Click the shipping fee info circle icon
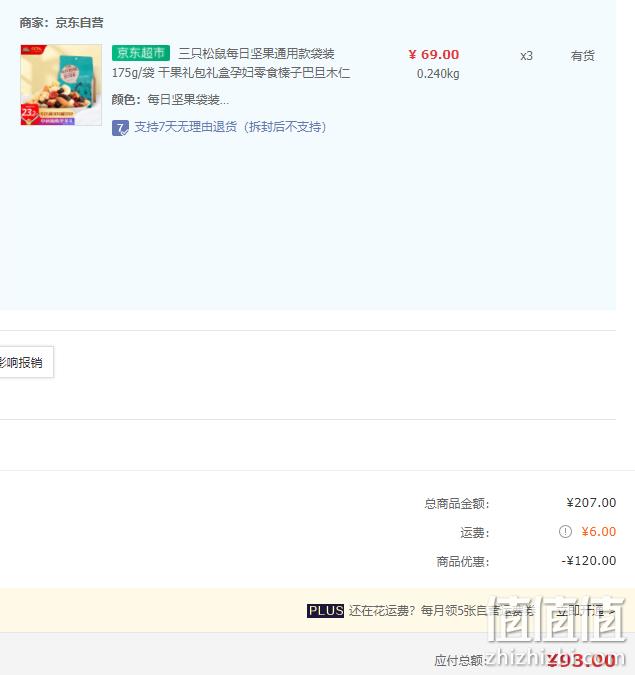Image resolution: width=635 pixels, height=675 pixels. [x=565, y=532]
